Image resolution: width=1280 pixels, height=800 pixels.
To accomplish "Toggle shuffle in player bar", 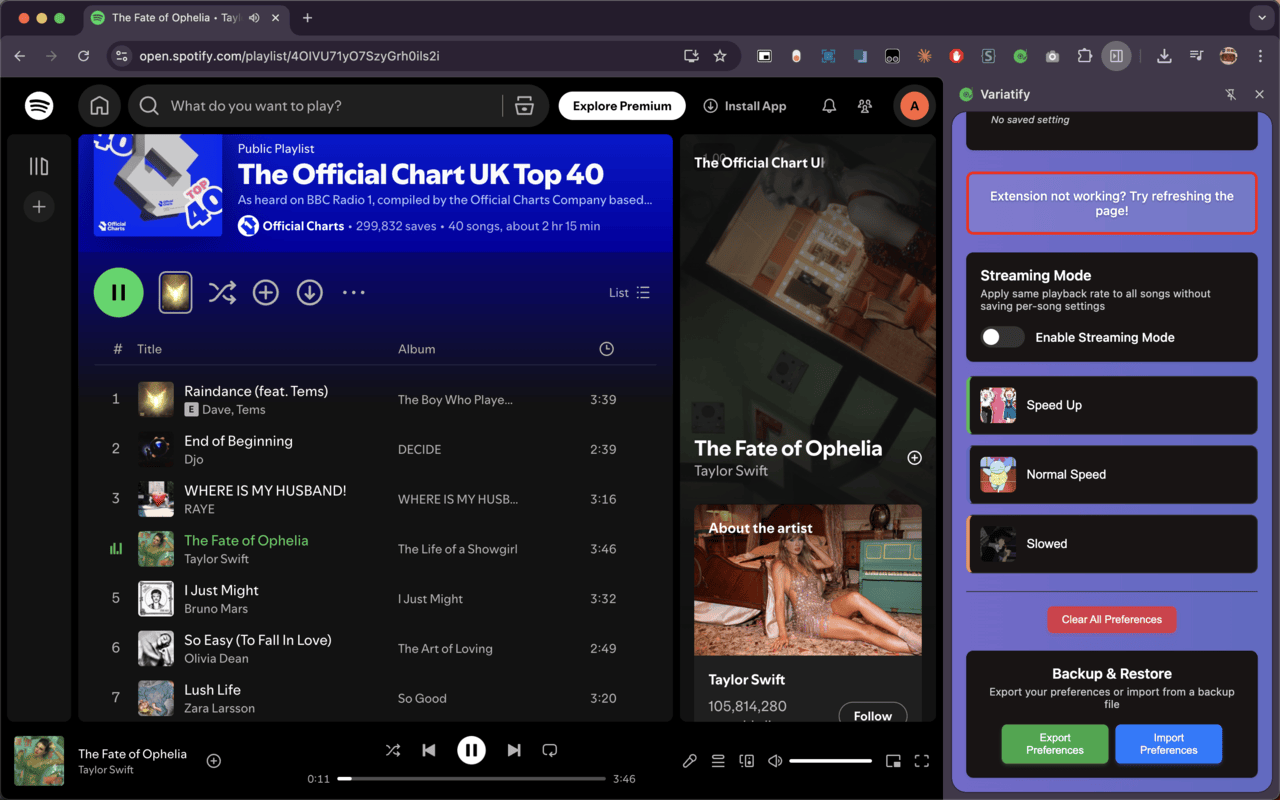I will pos(393,750).
